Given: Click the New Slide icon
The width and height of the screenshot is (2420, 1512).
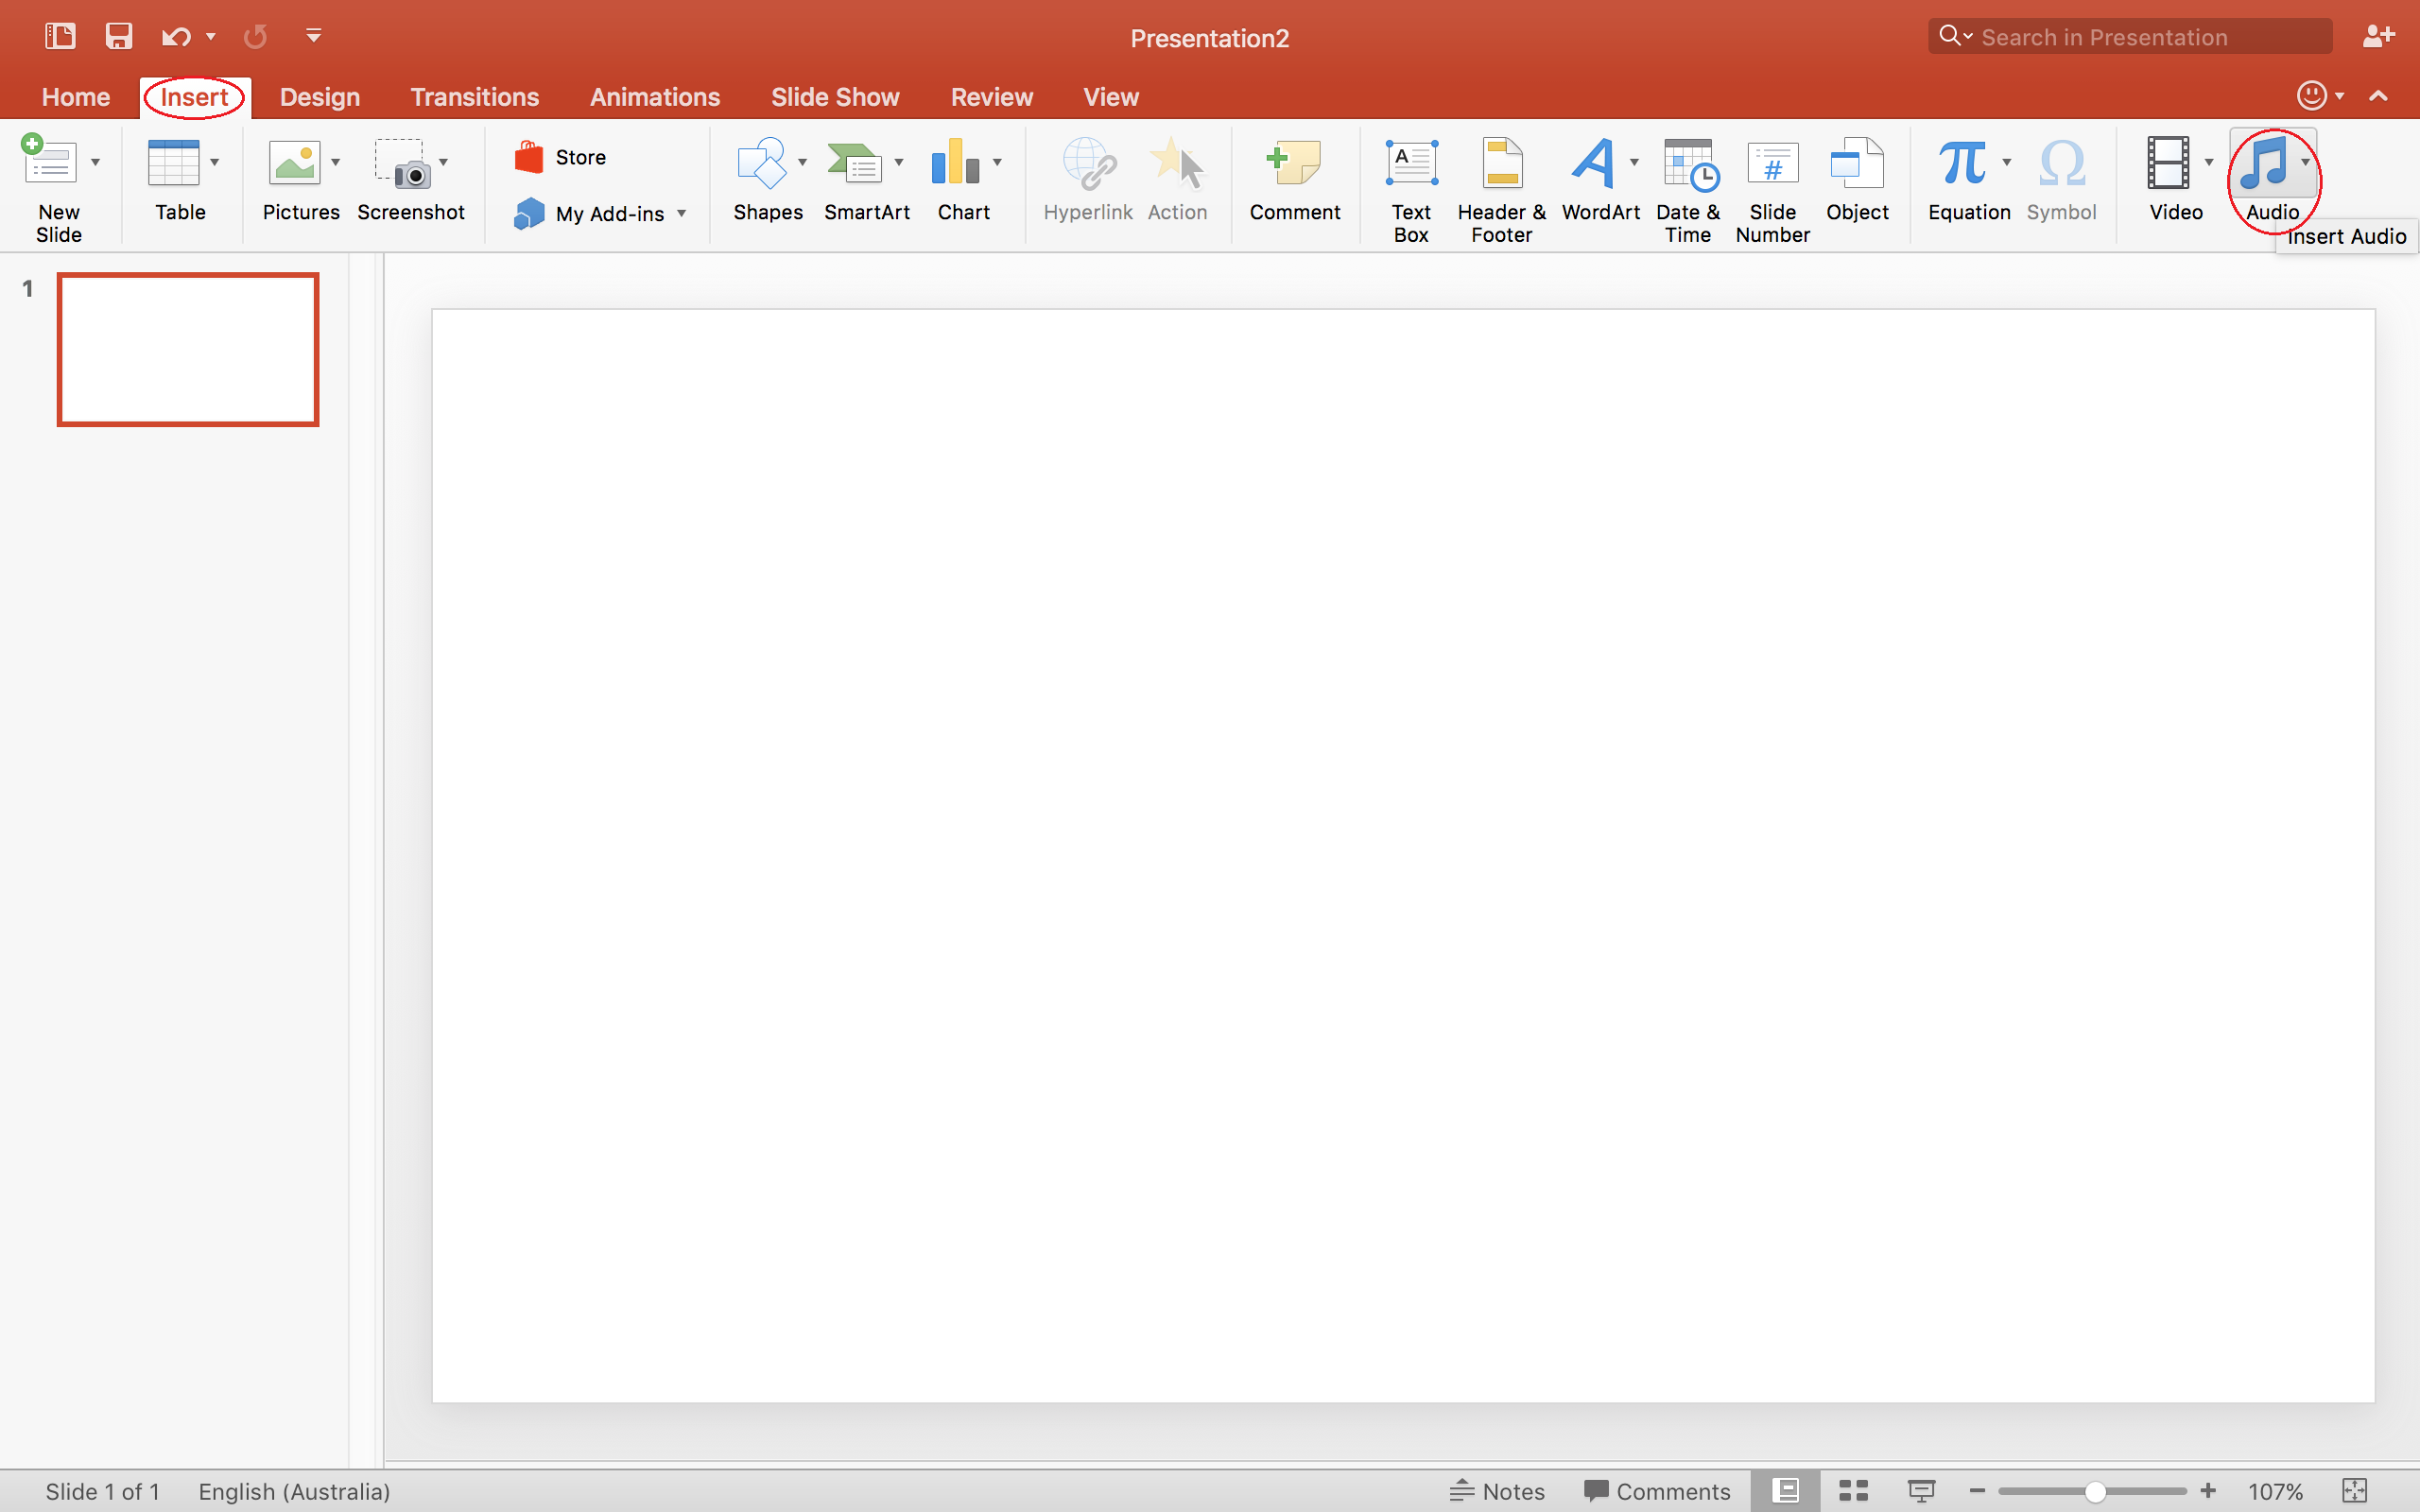Looking at the screenshot, I should click(x=49, y=161).
